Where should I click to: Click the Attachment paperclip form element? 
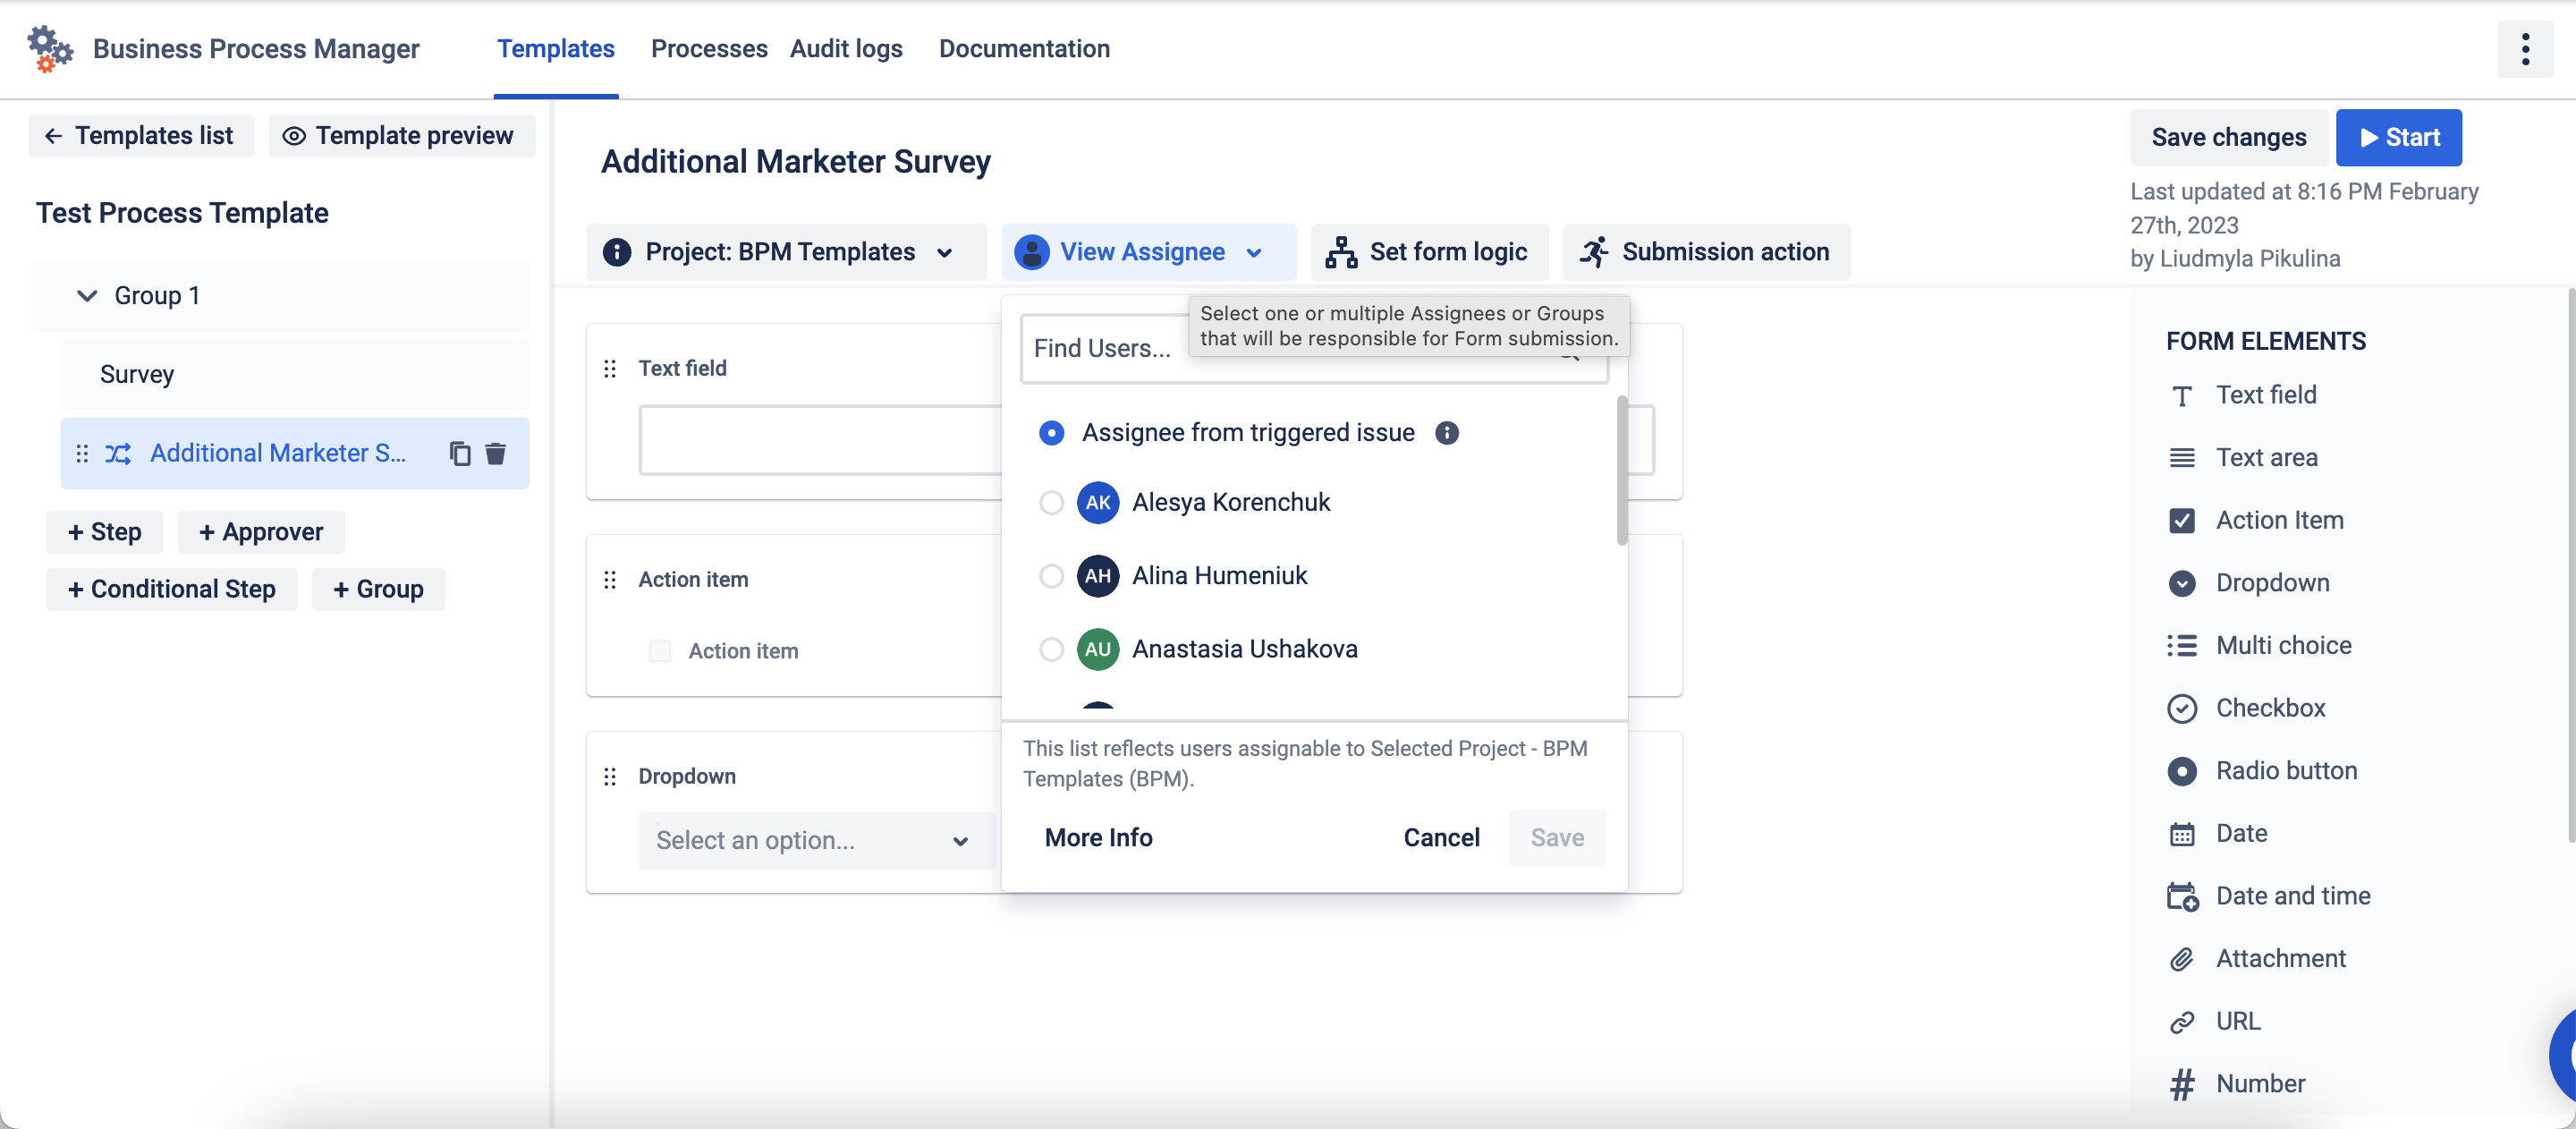(x=2181, y=959)
